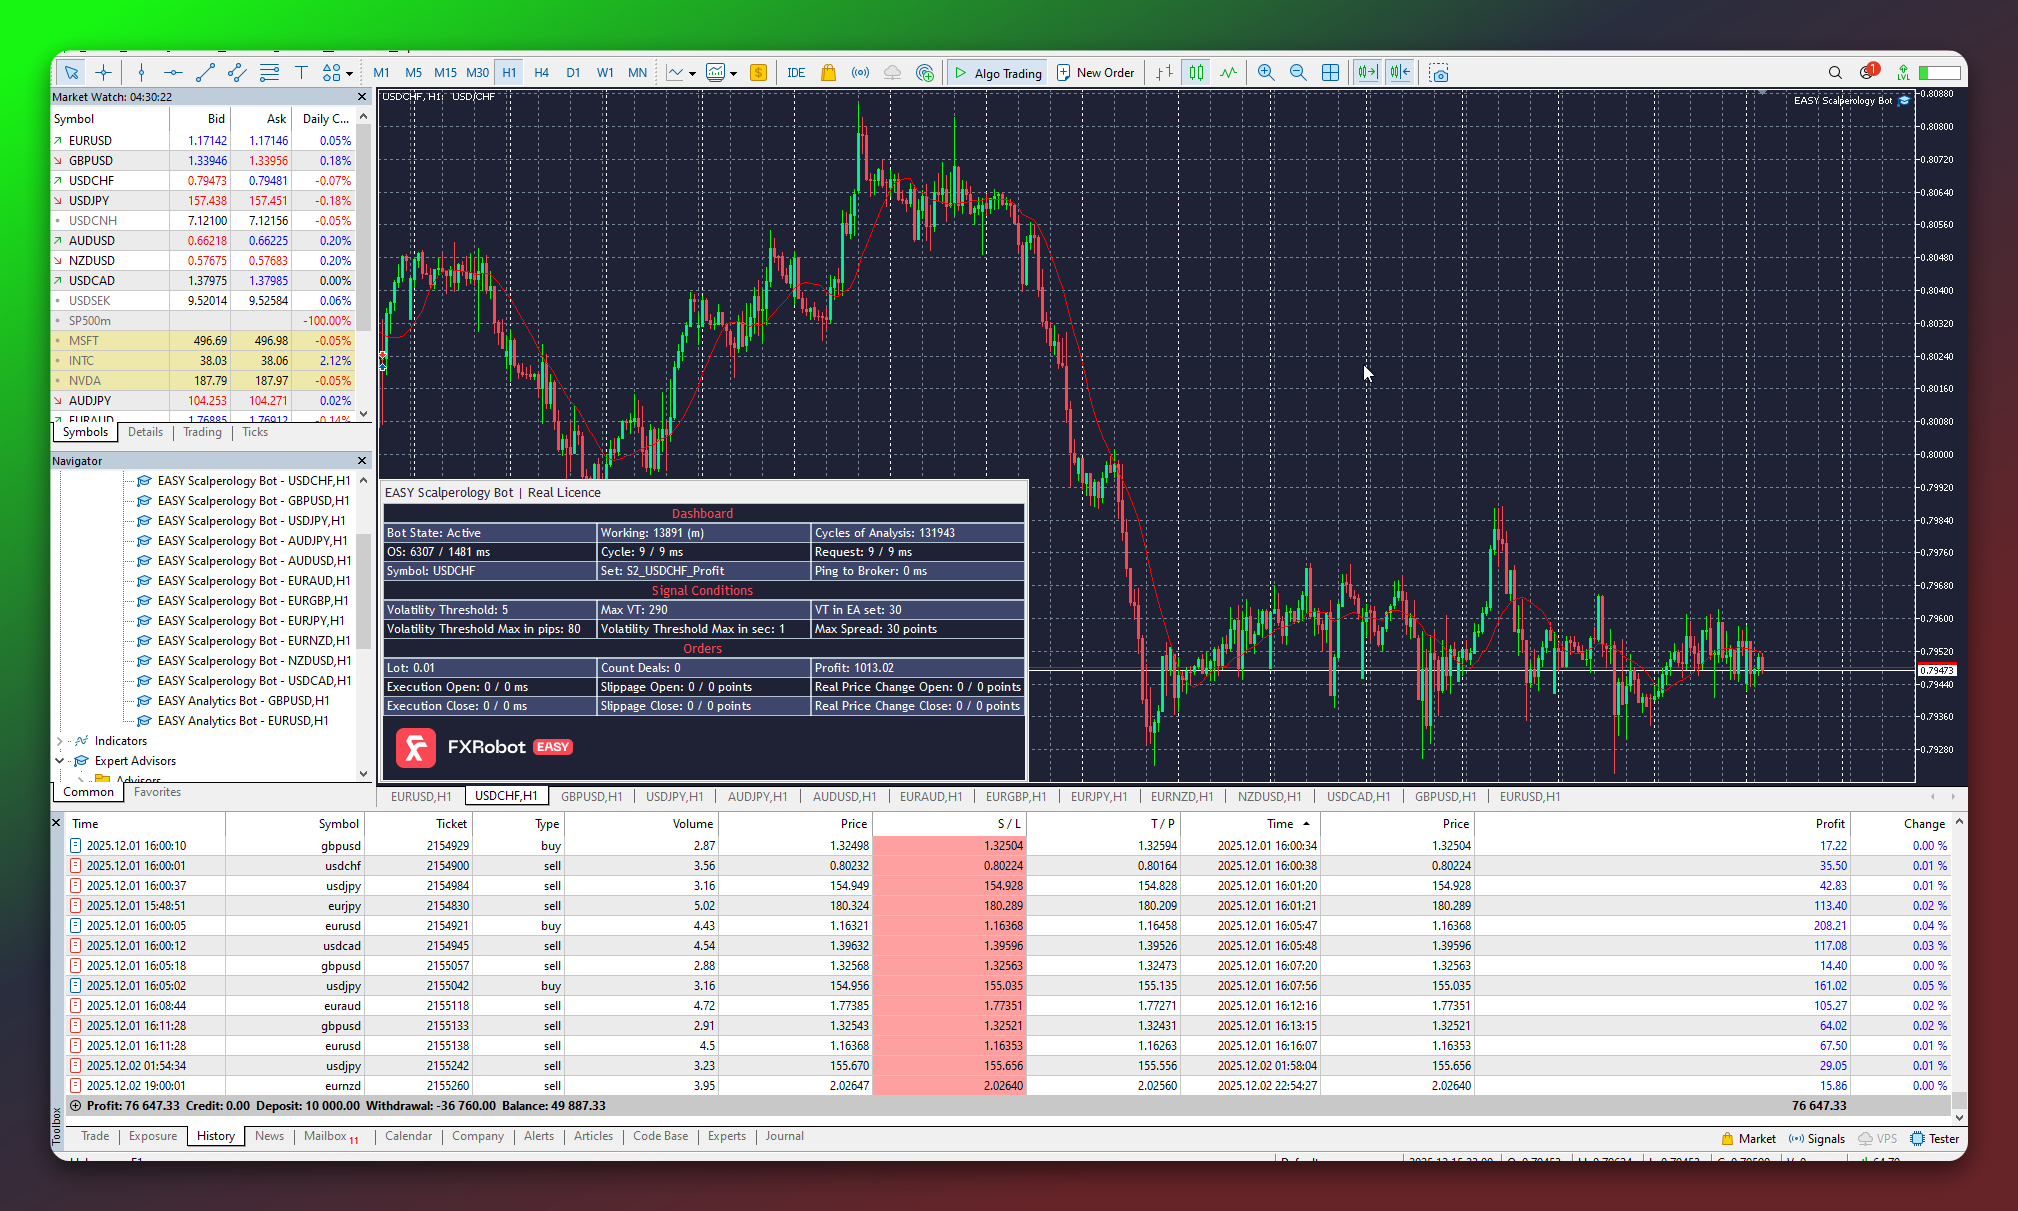Take a chart screenshot with the camera icon
The image size is (2018, 1211).
point(1439,72)
